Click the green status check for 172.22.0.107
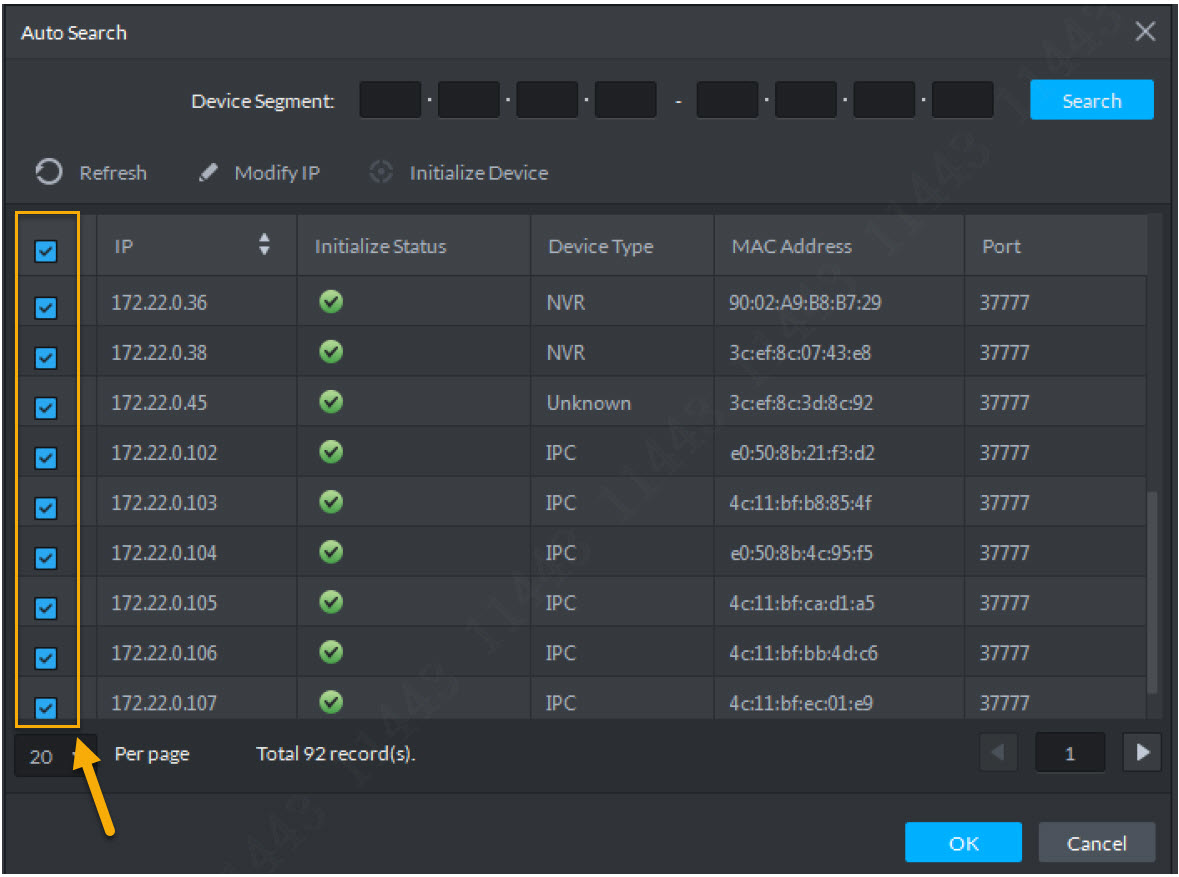The width and height of the screenshot is (1179, 877). pyautogui.click(x=331, y=702)
